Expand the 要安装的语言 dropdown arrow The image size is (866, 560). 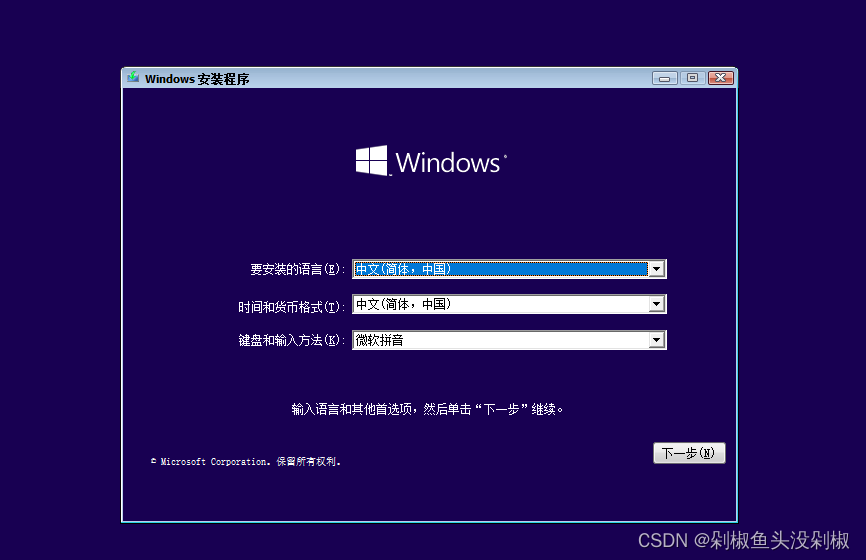click(x=656, y=269)
